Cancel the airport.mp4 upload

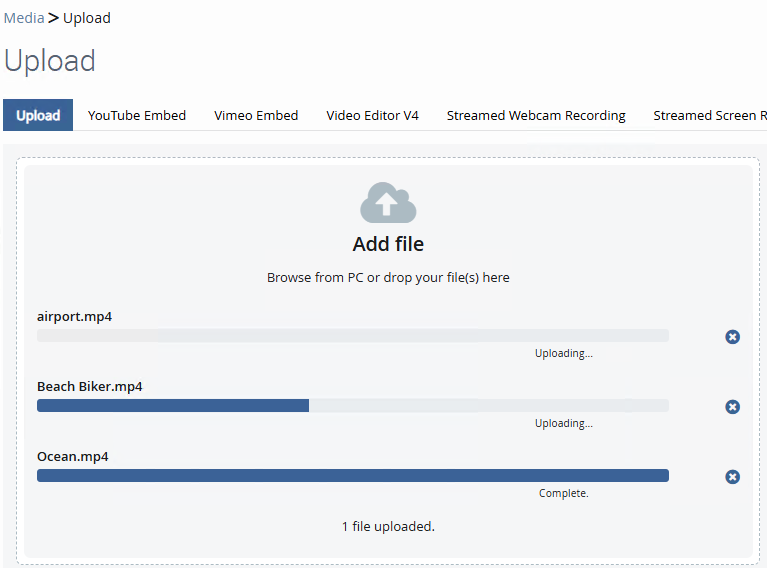click(x=732, y=337)
